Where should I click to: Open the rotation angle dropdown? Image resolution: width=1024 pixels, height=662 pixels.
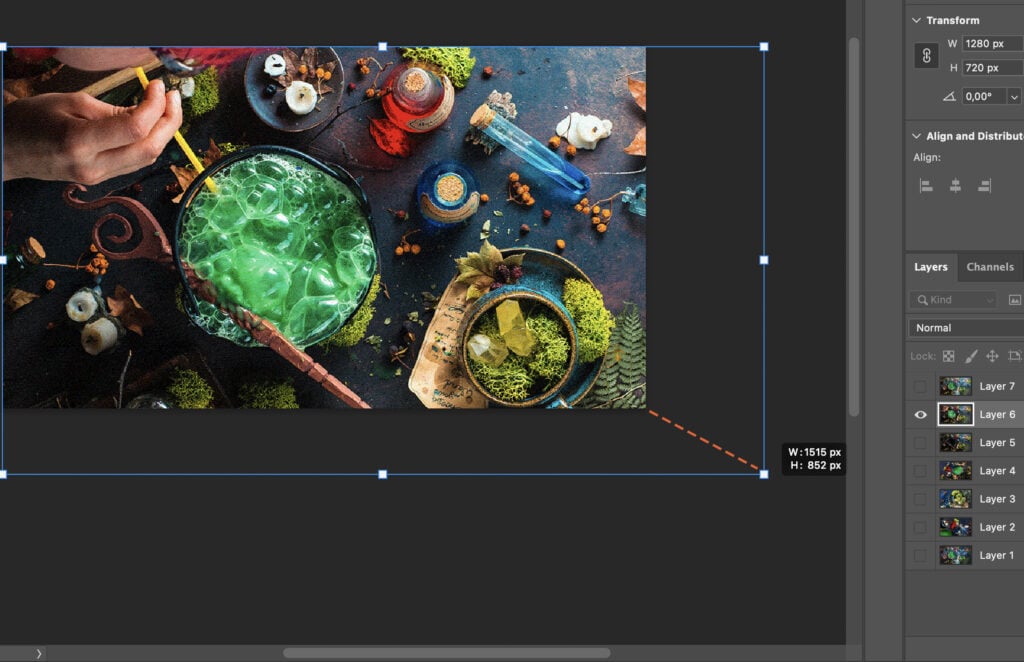click(1013, 96)
